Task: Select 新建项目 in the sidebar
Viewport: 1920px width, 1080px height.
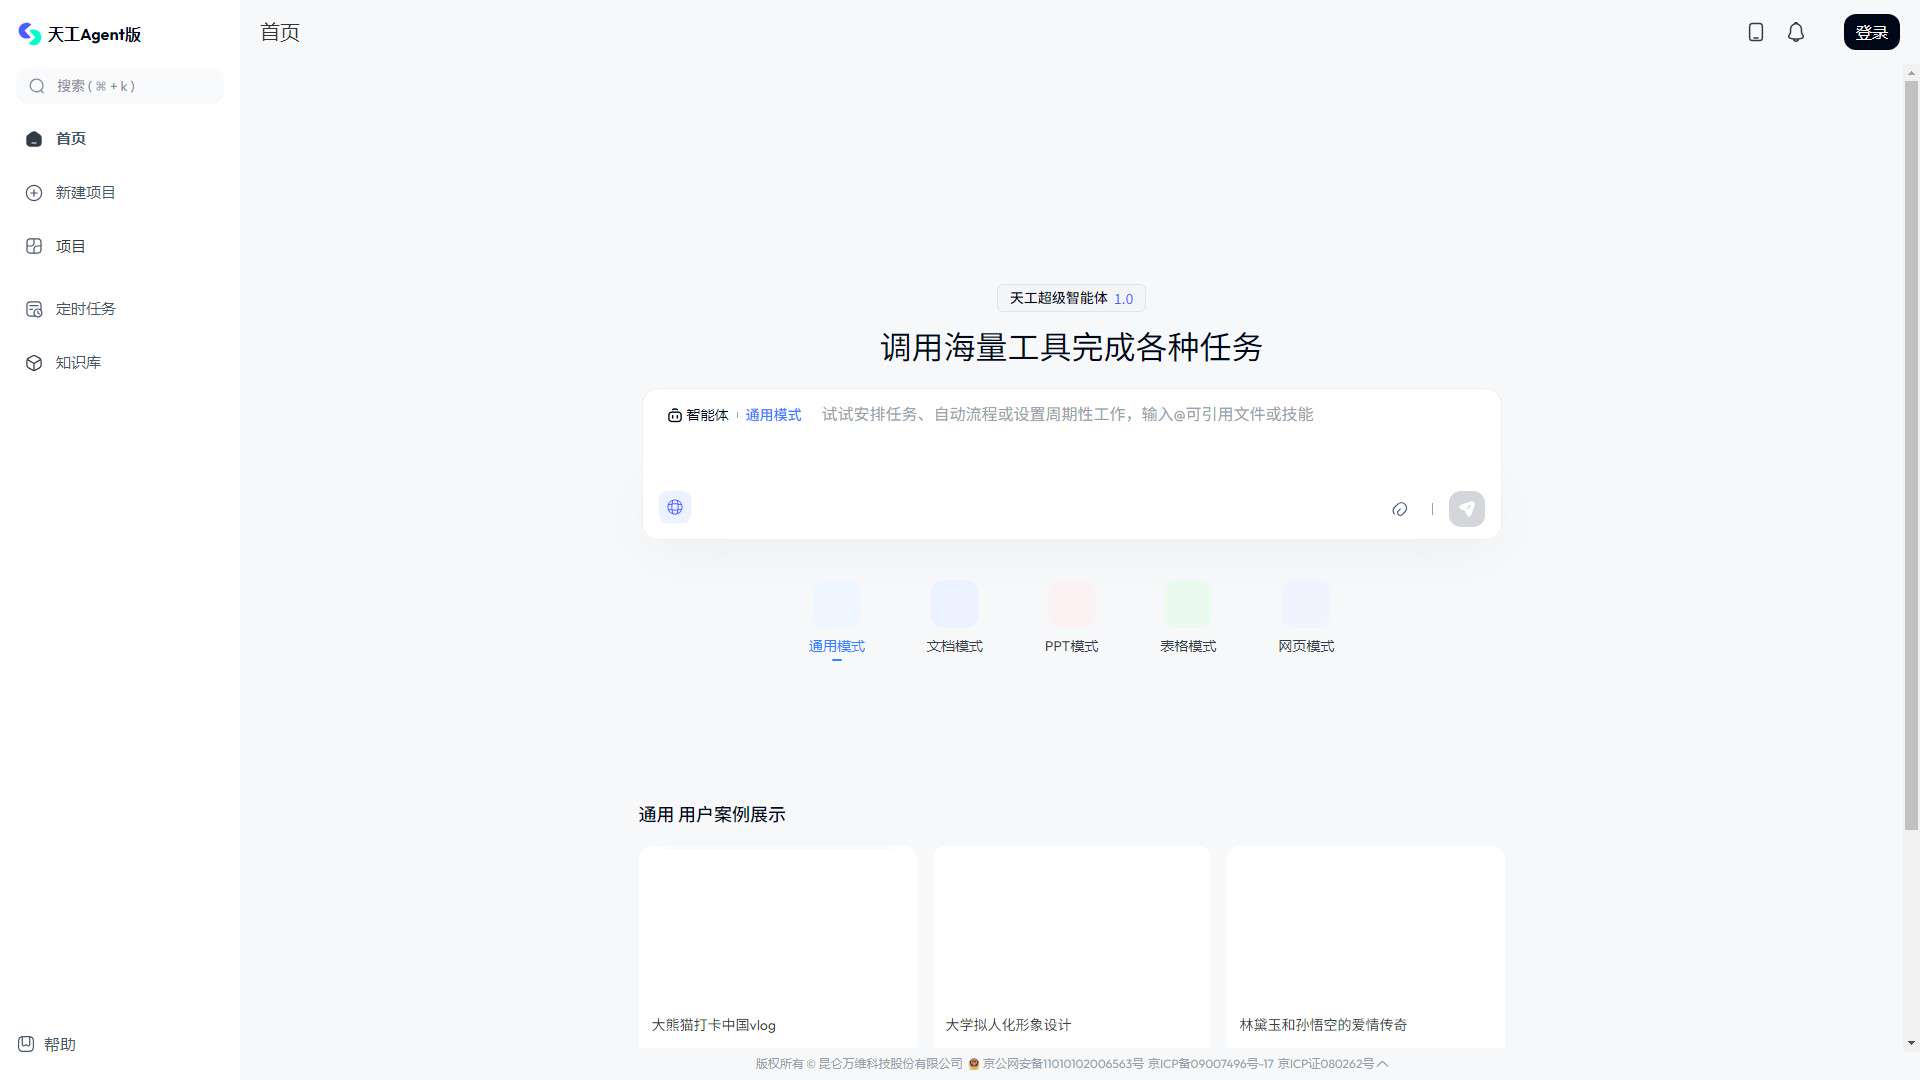Action: click(x=120, y=193)
